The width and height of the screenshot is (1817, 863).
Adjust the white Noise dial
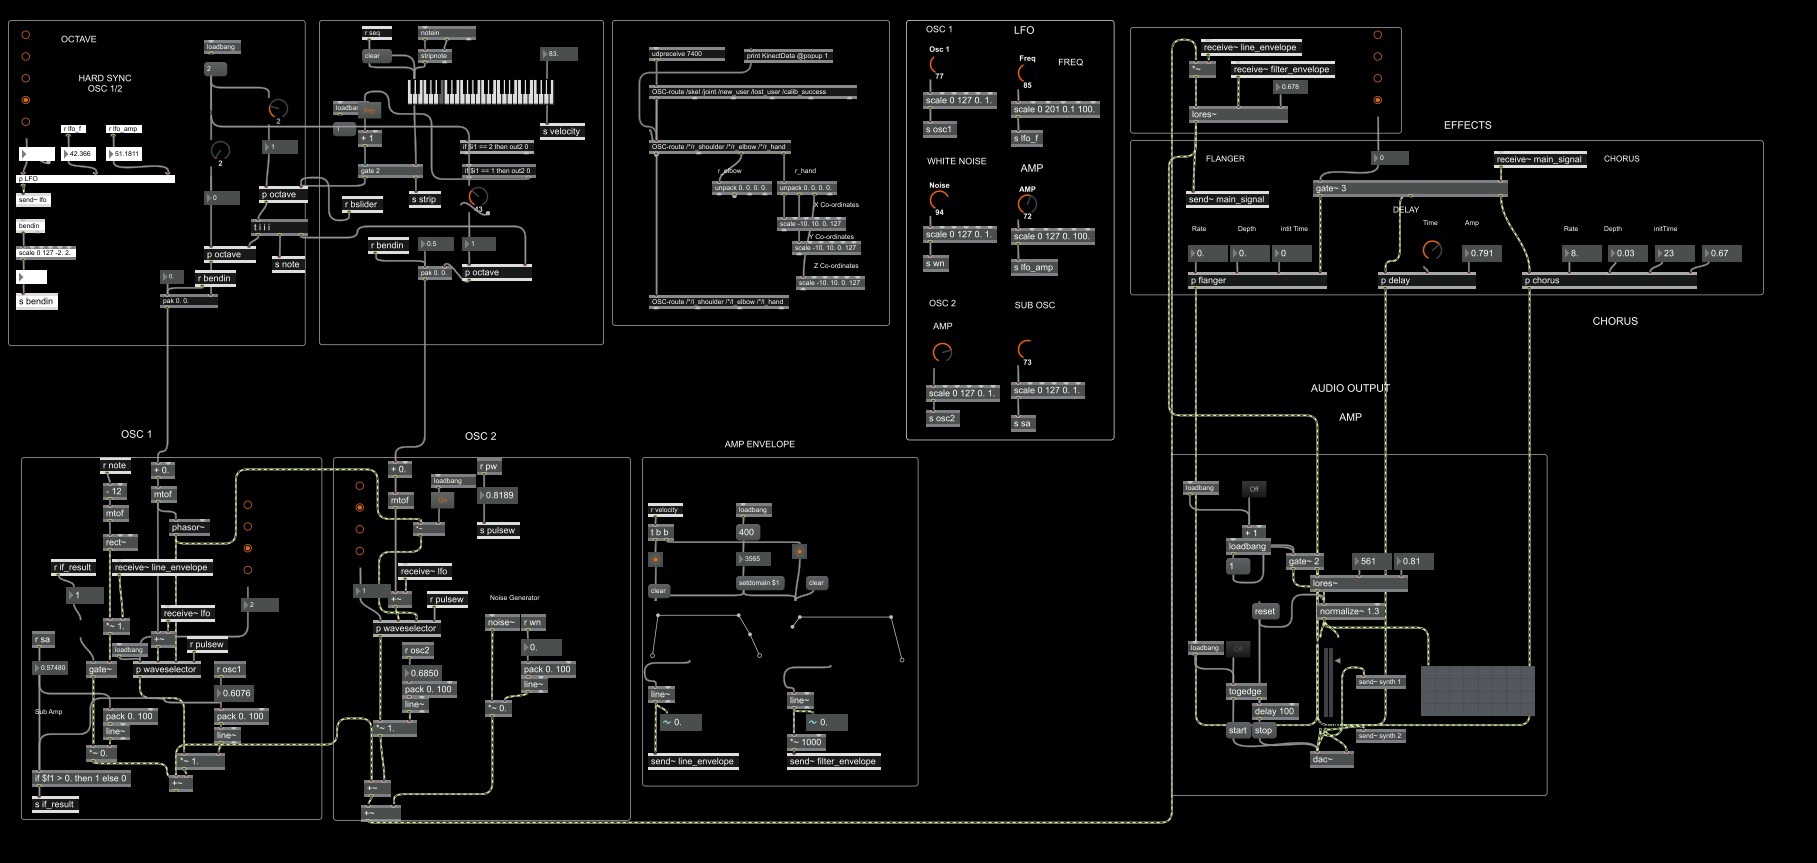point(938,199)
